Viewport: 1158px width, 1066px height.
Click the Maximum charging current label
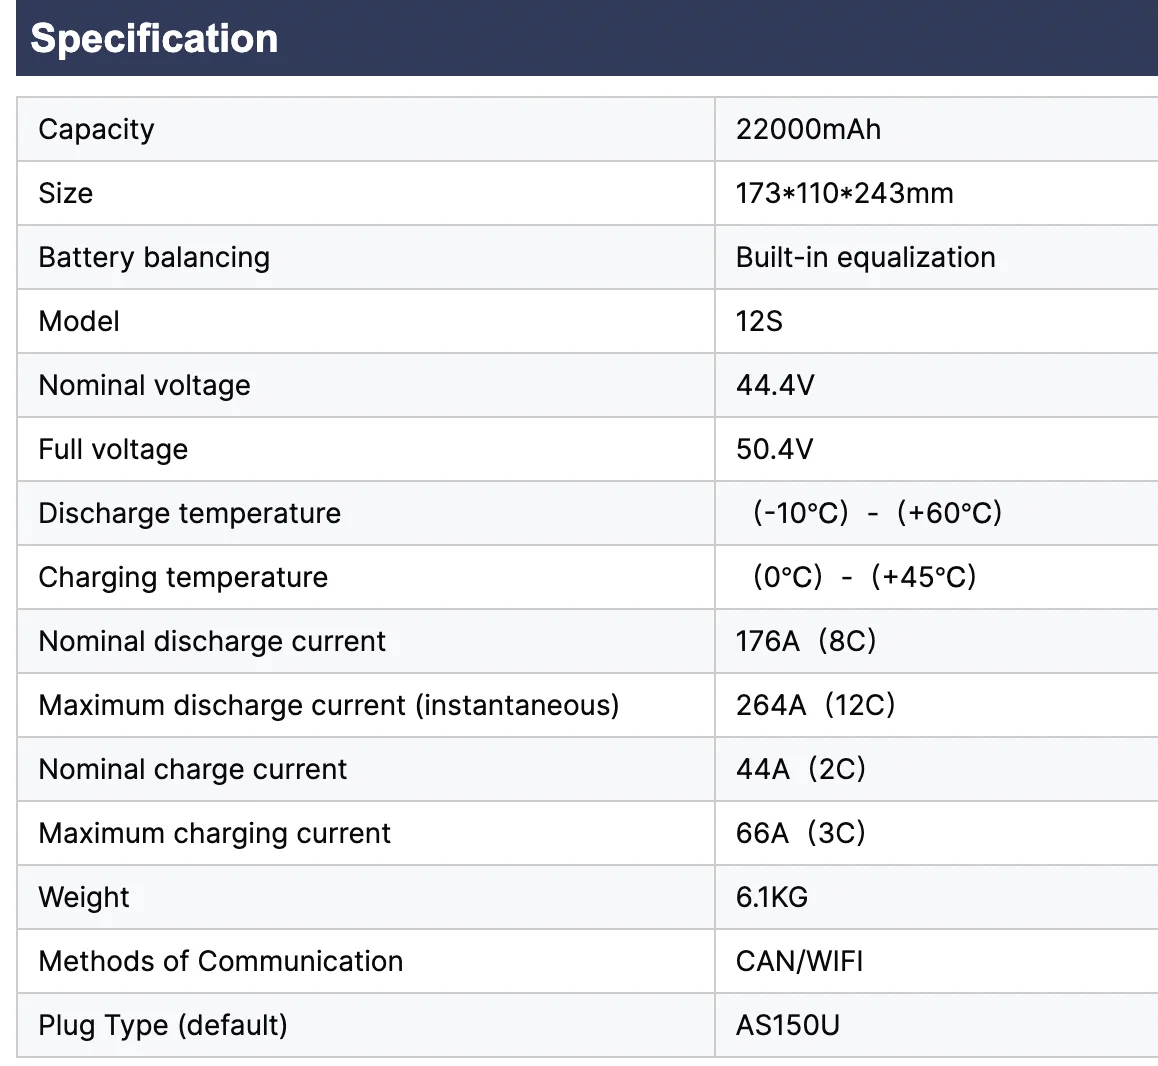point(214,833)
